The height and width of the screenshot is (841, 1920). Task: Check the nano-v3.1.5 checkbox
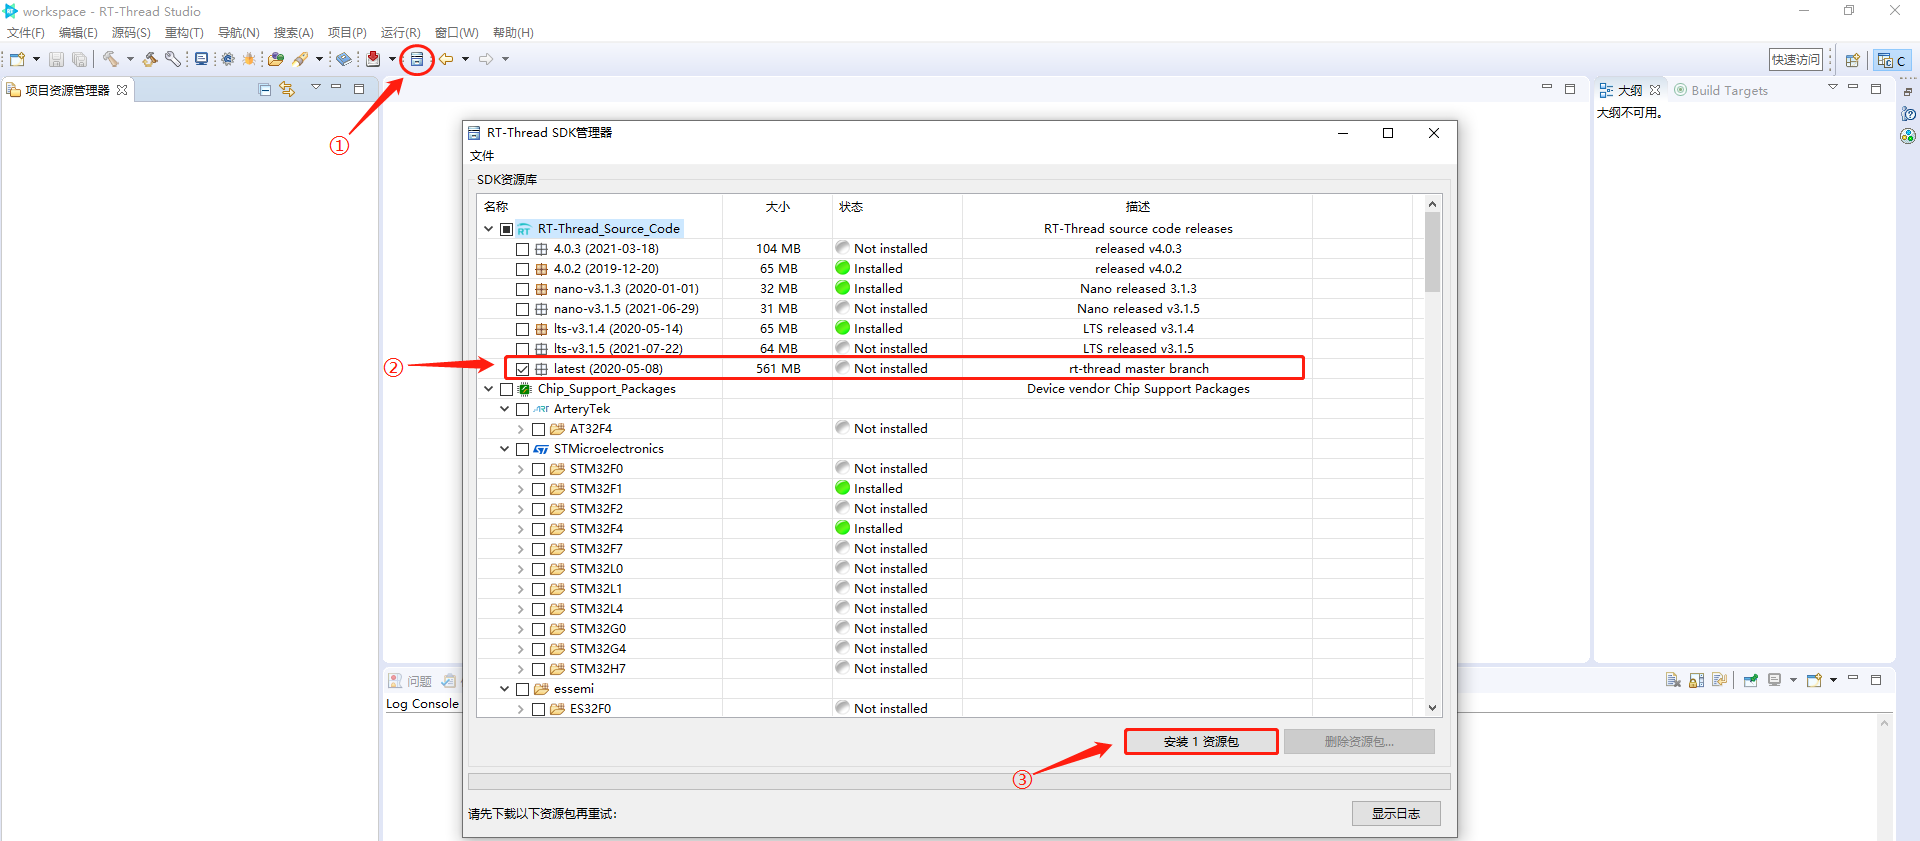pos(522,309)
